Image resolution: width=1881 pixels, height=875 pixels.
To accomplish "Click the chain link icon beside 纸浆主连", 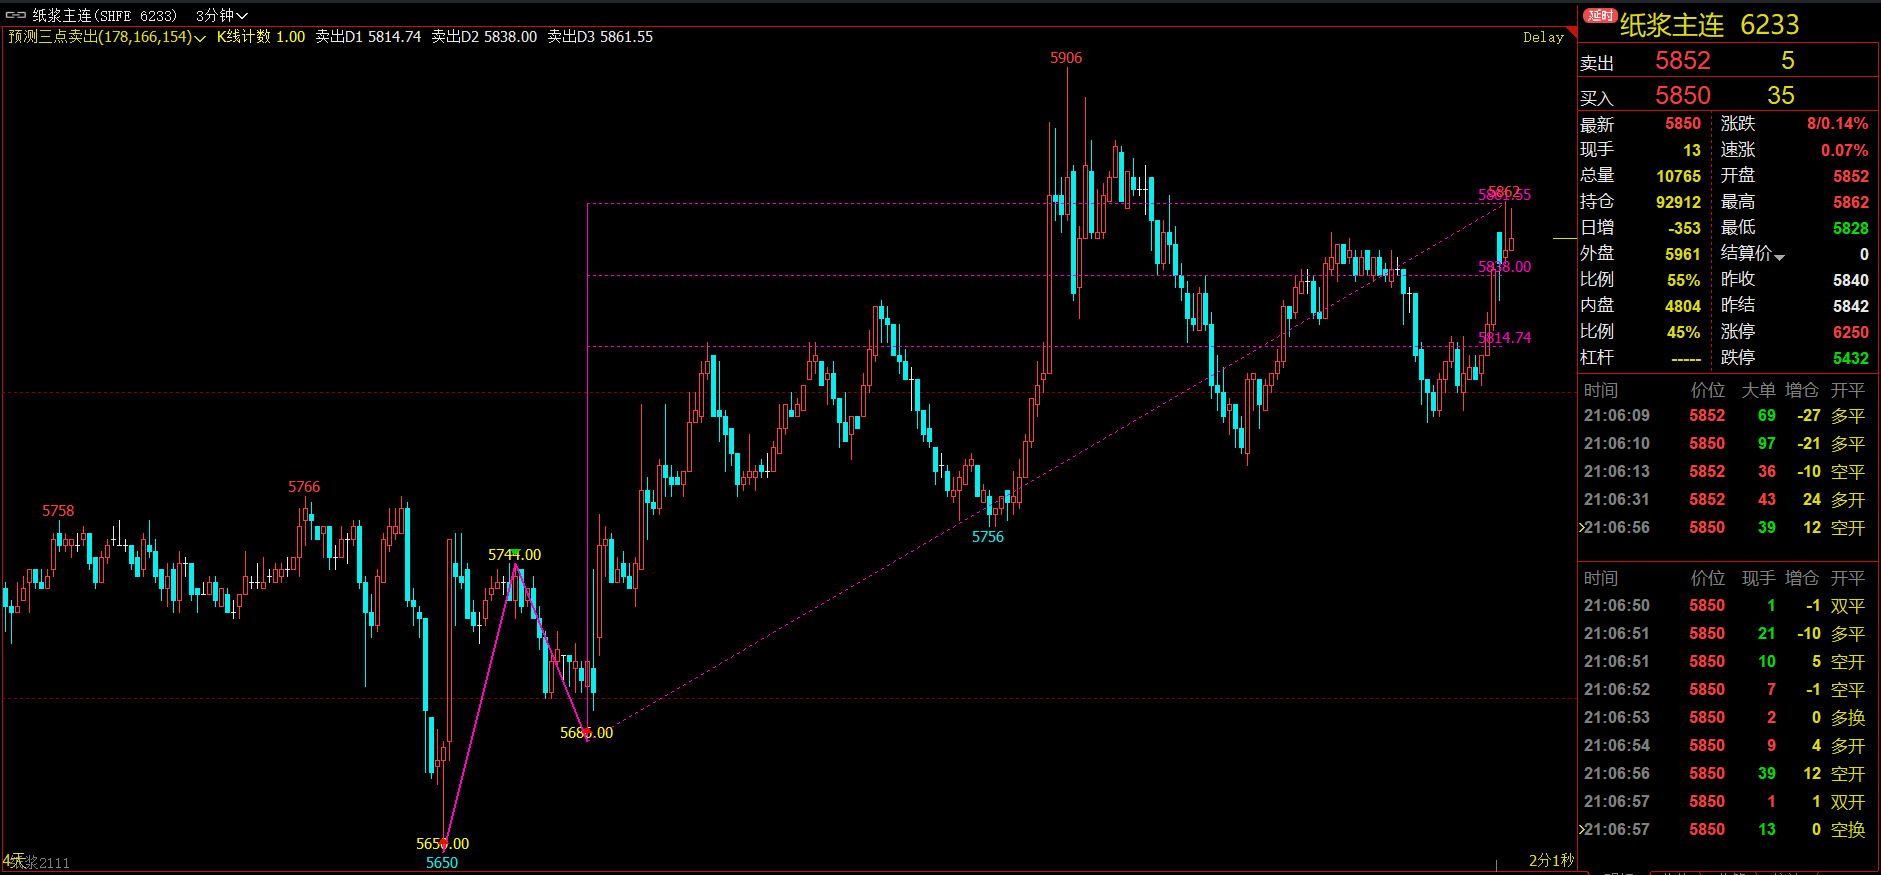I will (x=16, y=15).
